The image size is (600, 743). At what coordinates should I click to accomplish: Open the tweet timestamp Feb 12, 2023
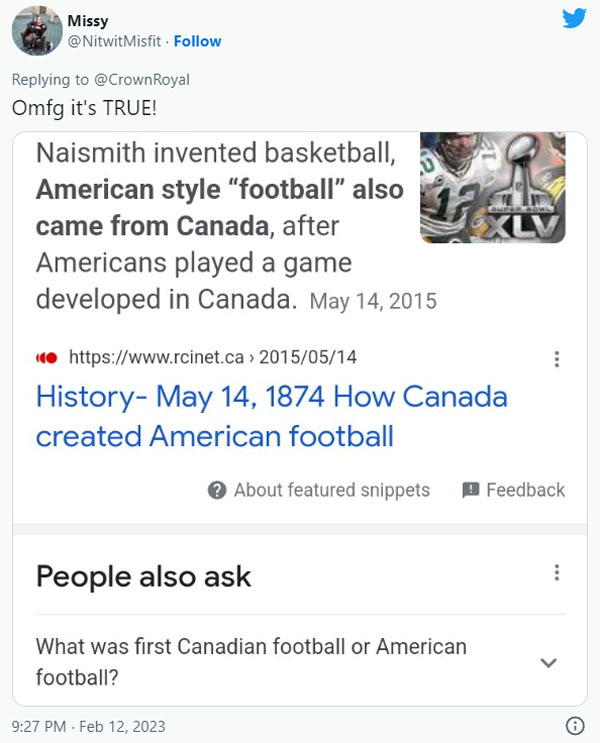pyautogui.click(x=88, y=726)
